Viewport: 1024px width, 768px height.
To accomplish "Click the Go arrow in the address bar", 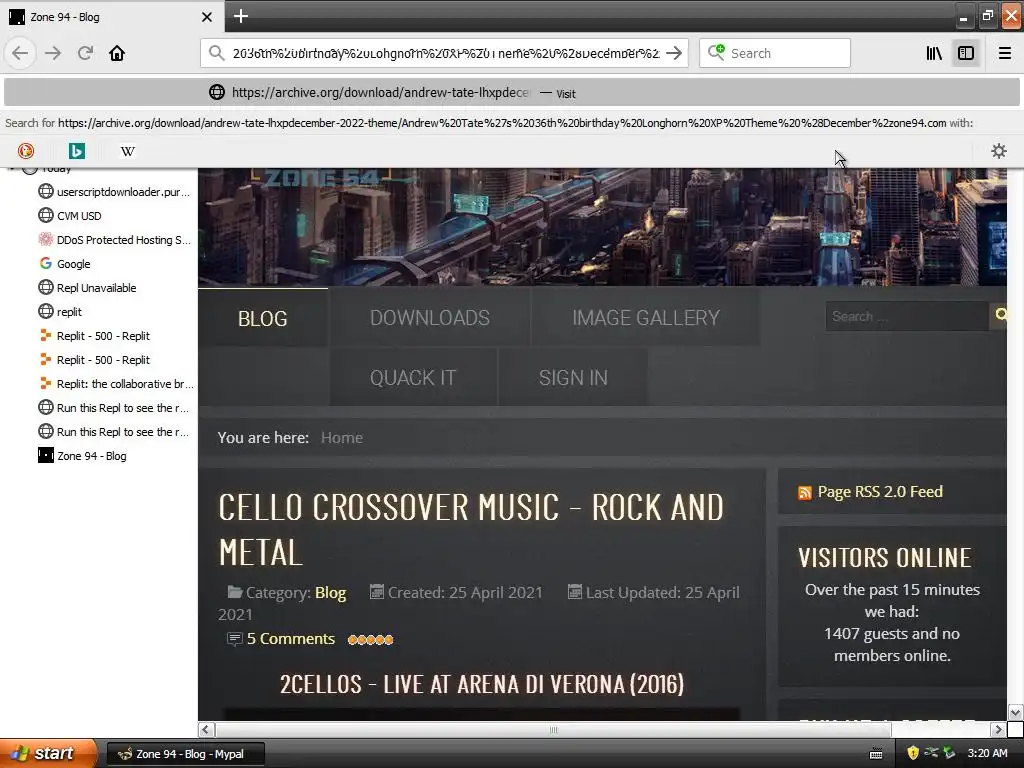I will (x=675, y=53).
